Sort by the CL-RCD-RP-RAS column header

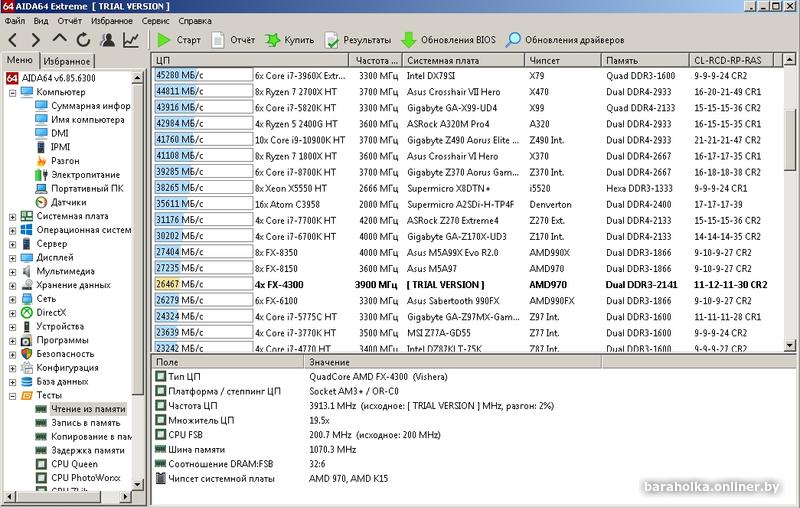pyautogui.click(x=731, y=60)
